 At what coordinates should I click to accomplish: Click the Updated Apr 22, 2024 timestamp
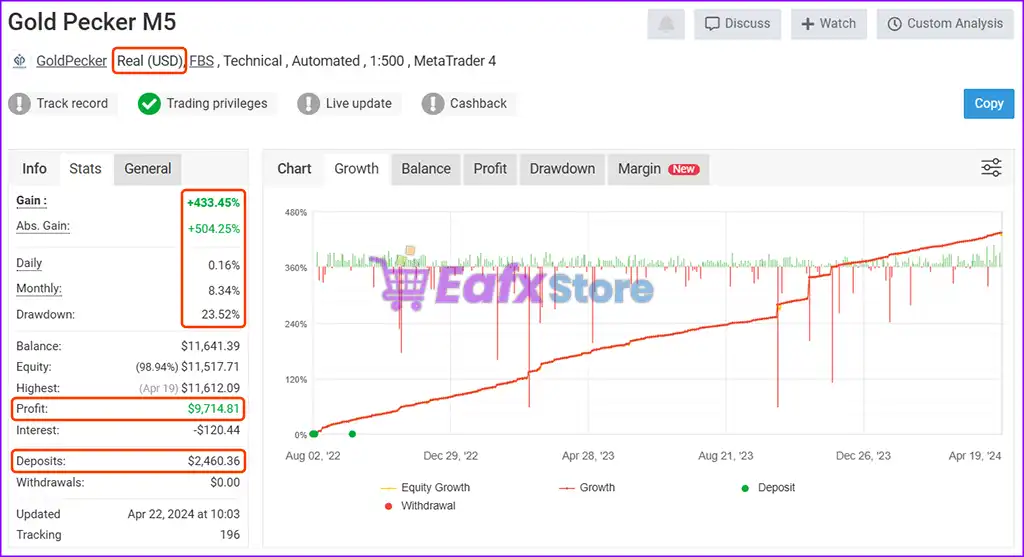tap(184, 514)
